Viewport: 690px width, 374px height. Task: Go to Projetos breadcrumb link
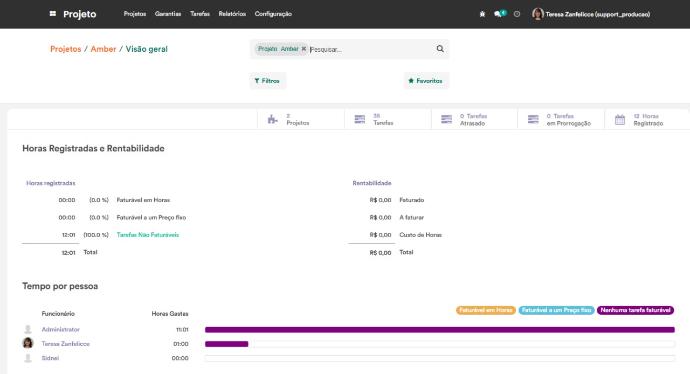pos(66,49)
